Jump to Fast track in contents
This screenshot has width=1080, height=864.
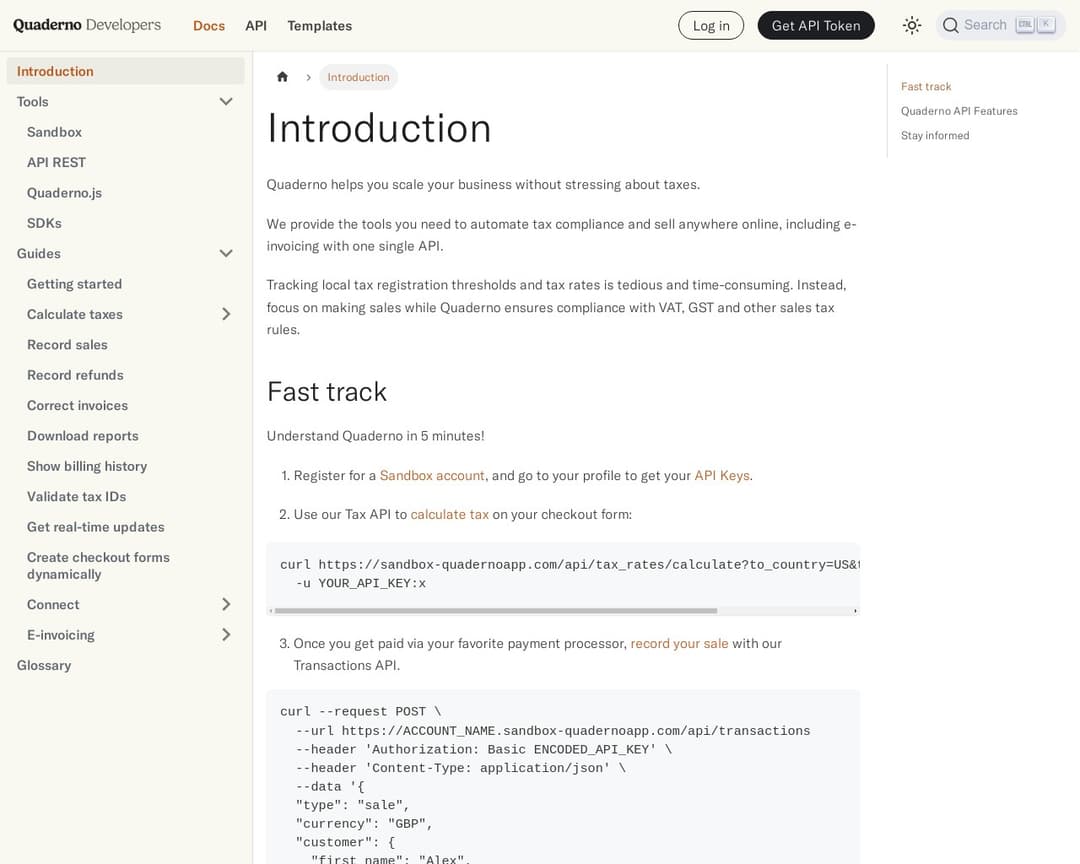click(926, 86)
